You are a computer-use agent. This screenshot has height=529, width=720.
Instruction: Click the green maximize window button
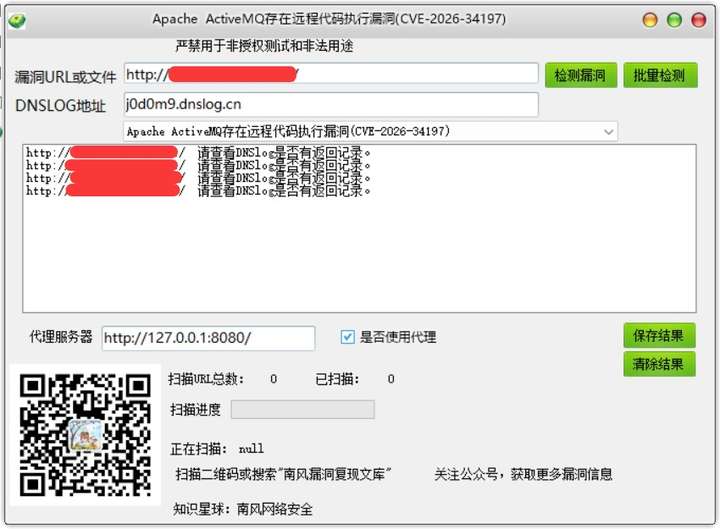click(x=674, y=20)
